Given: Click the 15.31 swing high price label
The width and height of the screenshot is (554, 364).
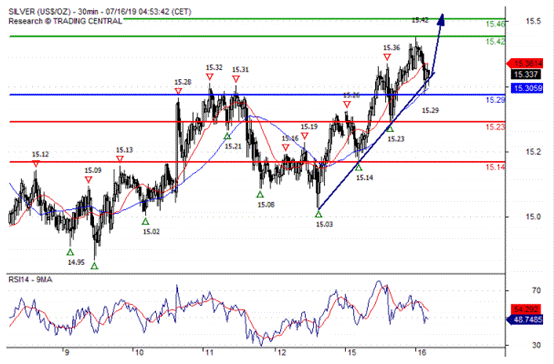Looking at the screenshot, I should 240,70.
